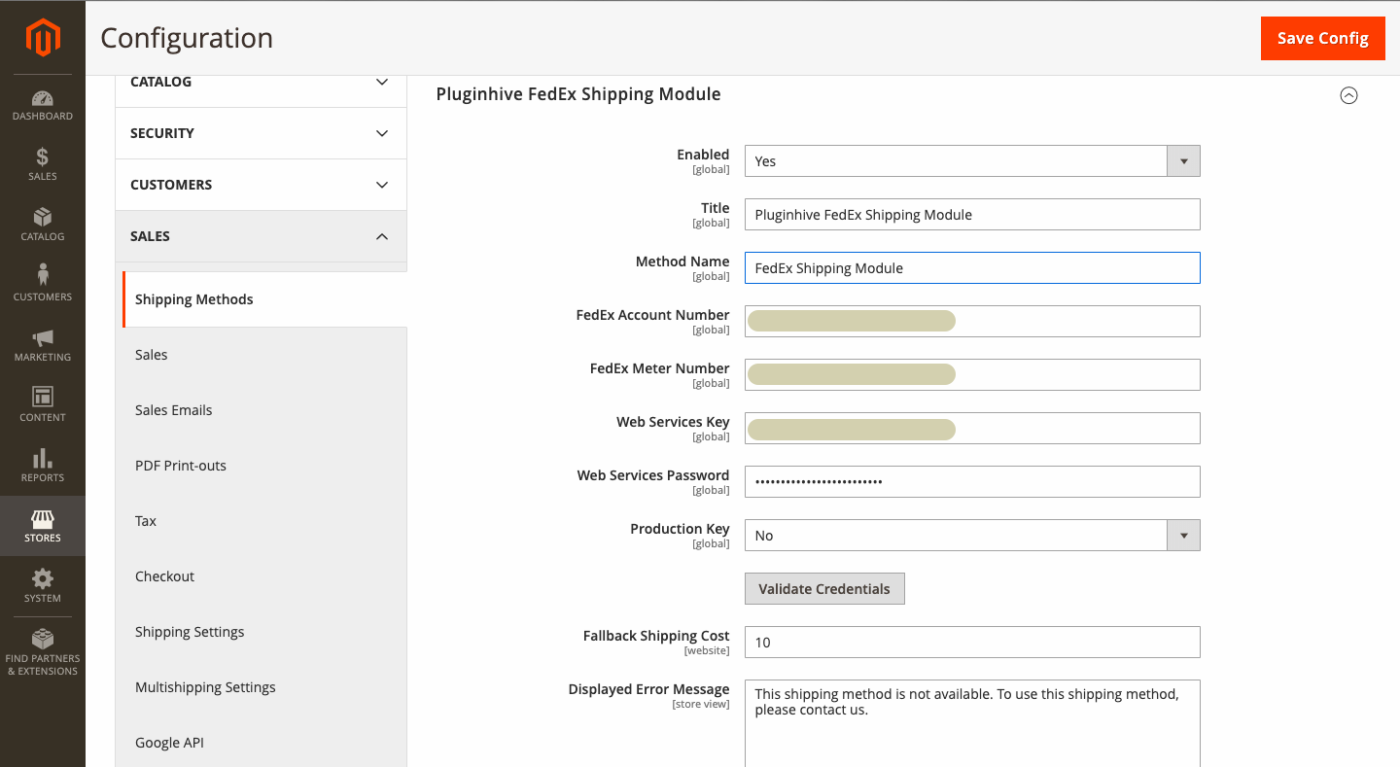Select the Shipping Methods tab
Screen dimensions: 1400x767
[264, 299]
